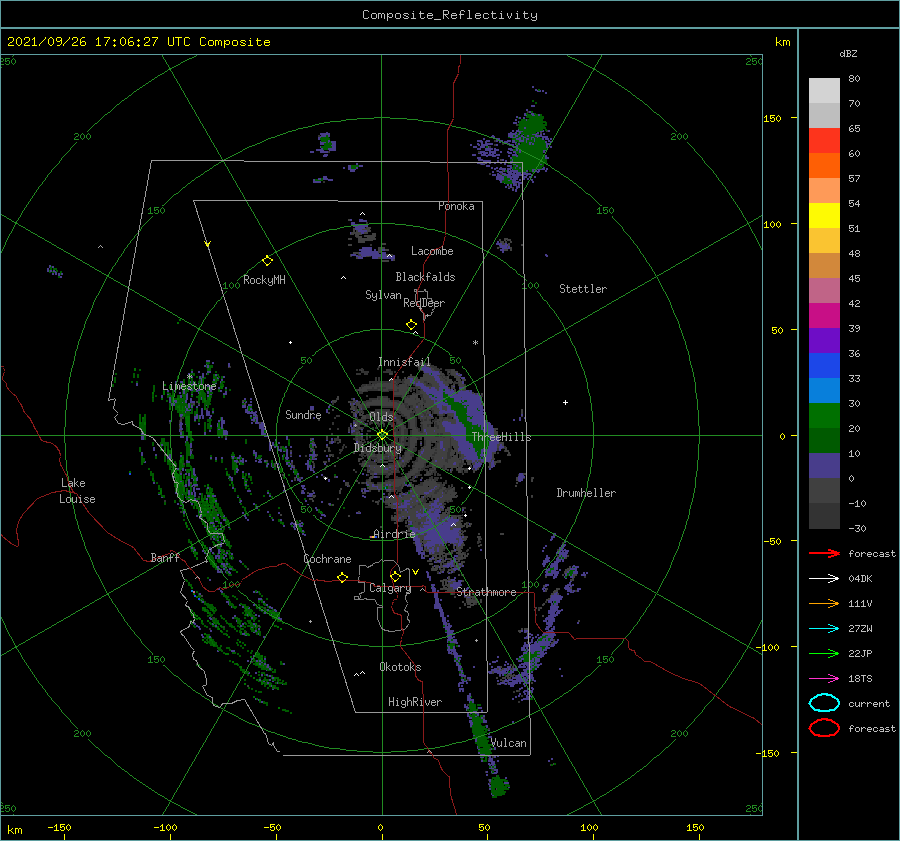The image size is (900, 841).
Task: Click the cyan 27ZW arrow icon
Action: coord(824,629)
